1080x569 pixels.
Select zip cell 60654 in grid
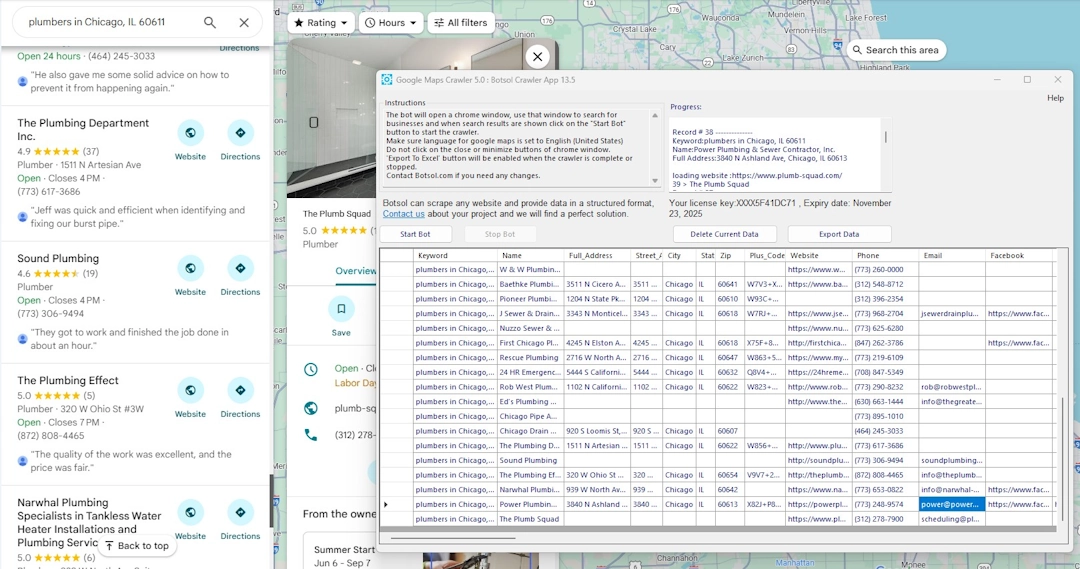click(730, 475)
